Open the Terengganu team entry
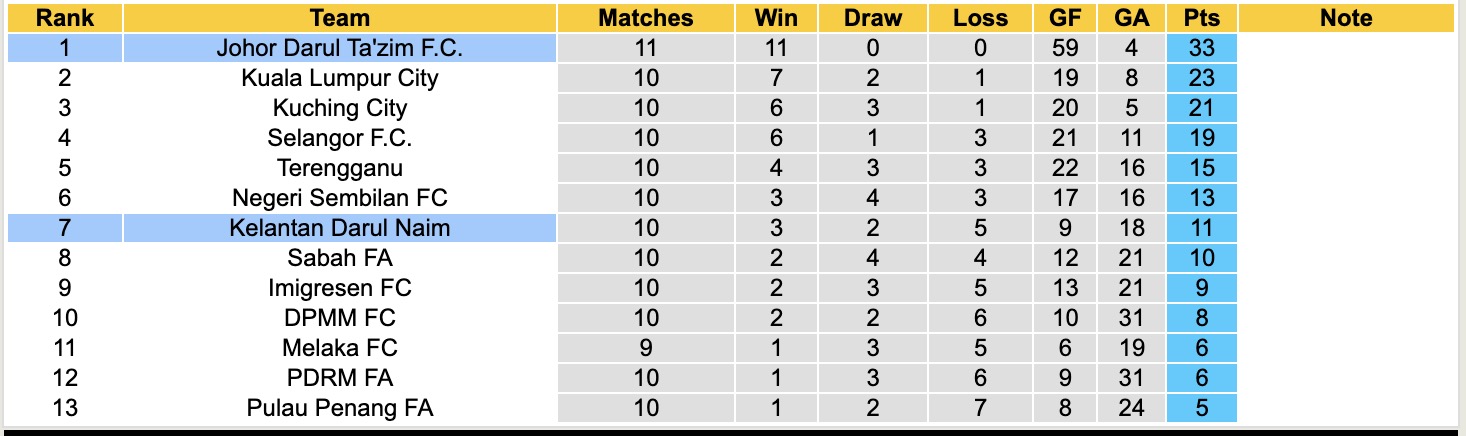The height and width of the screenshot is (436, 1466). [x=340, y=168]
